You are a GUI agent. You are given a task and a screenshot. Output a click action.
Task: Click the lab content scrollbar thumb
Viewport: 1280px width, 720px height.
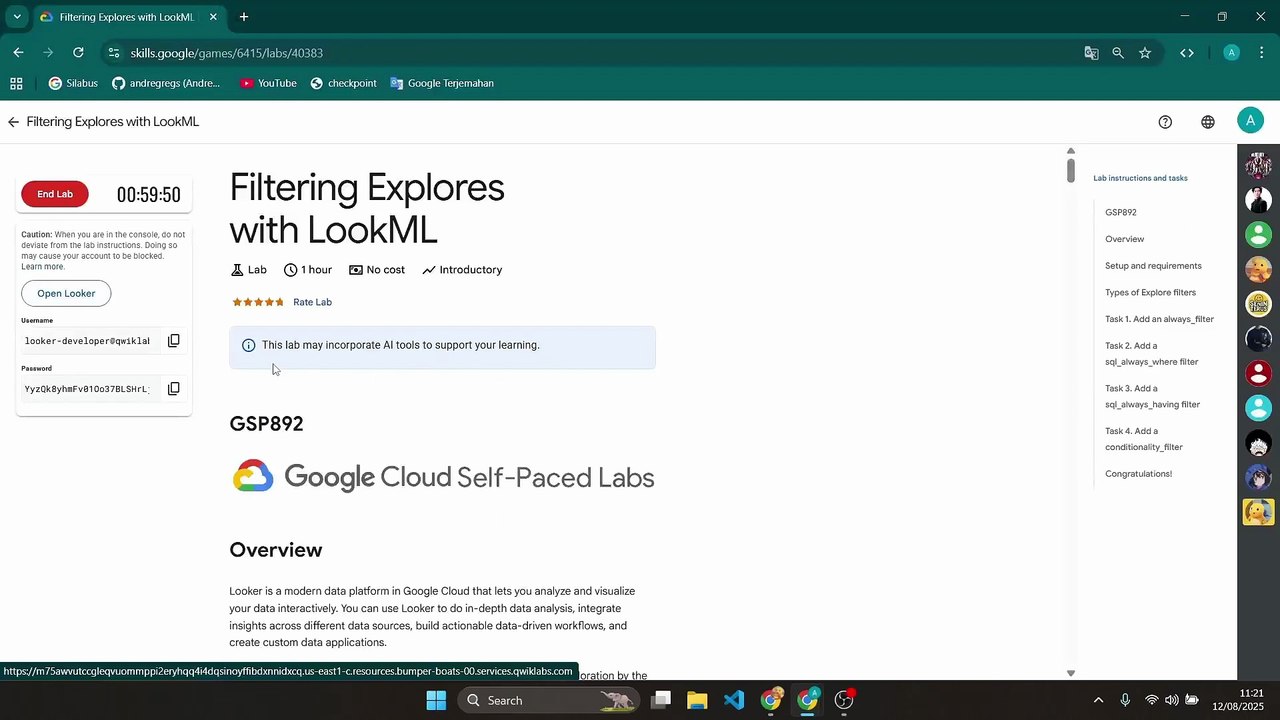1071,171
